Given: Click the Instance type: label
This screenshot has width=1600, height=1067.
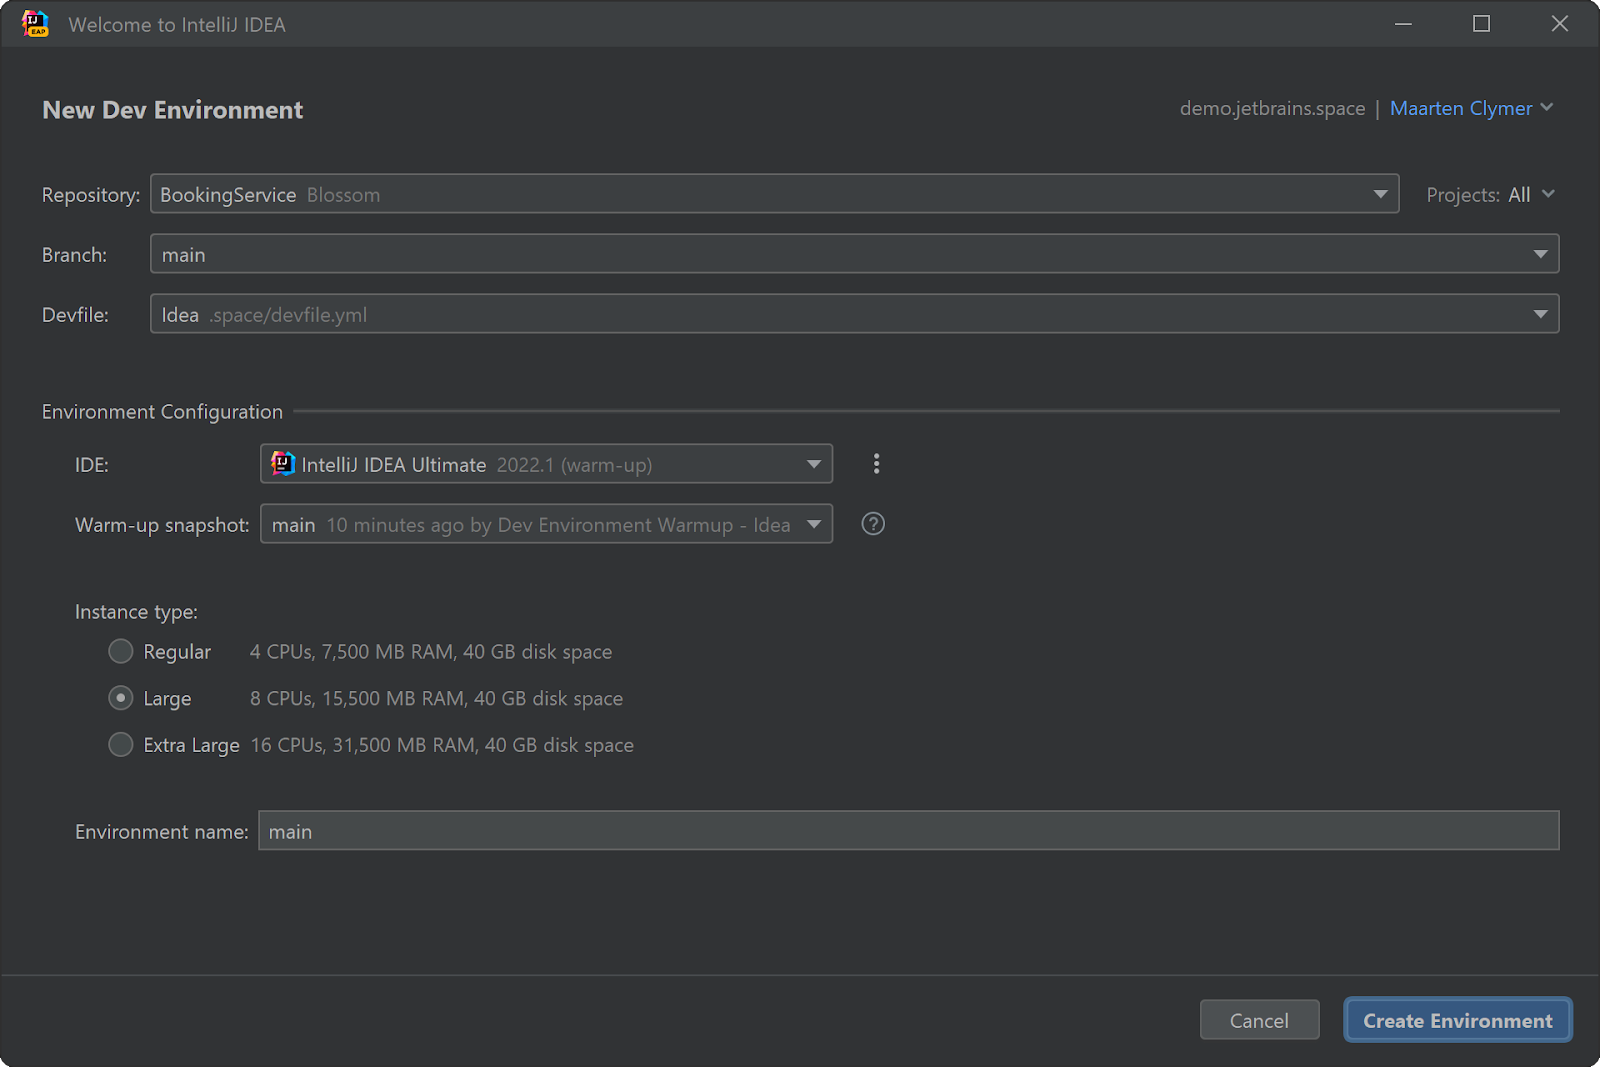Looking at the screenshot, I should click(x=136, y=612).
